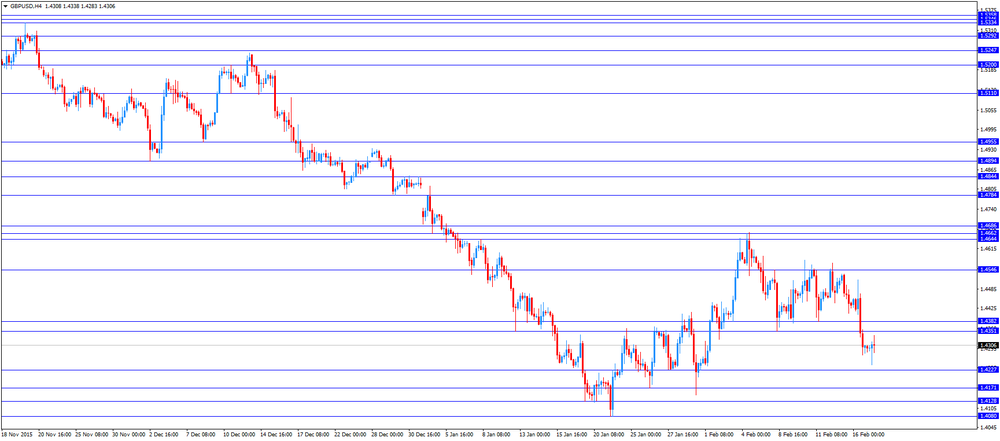Click the 1.4485 price scale value
The width and height of the screenshot is (1000, 441).
989,288
